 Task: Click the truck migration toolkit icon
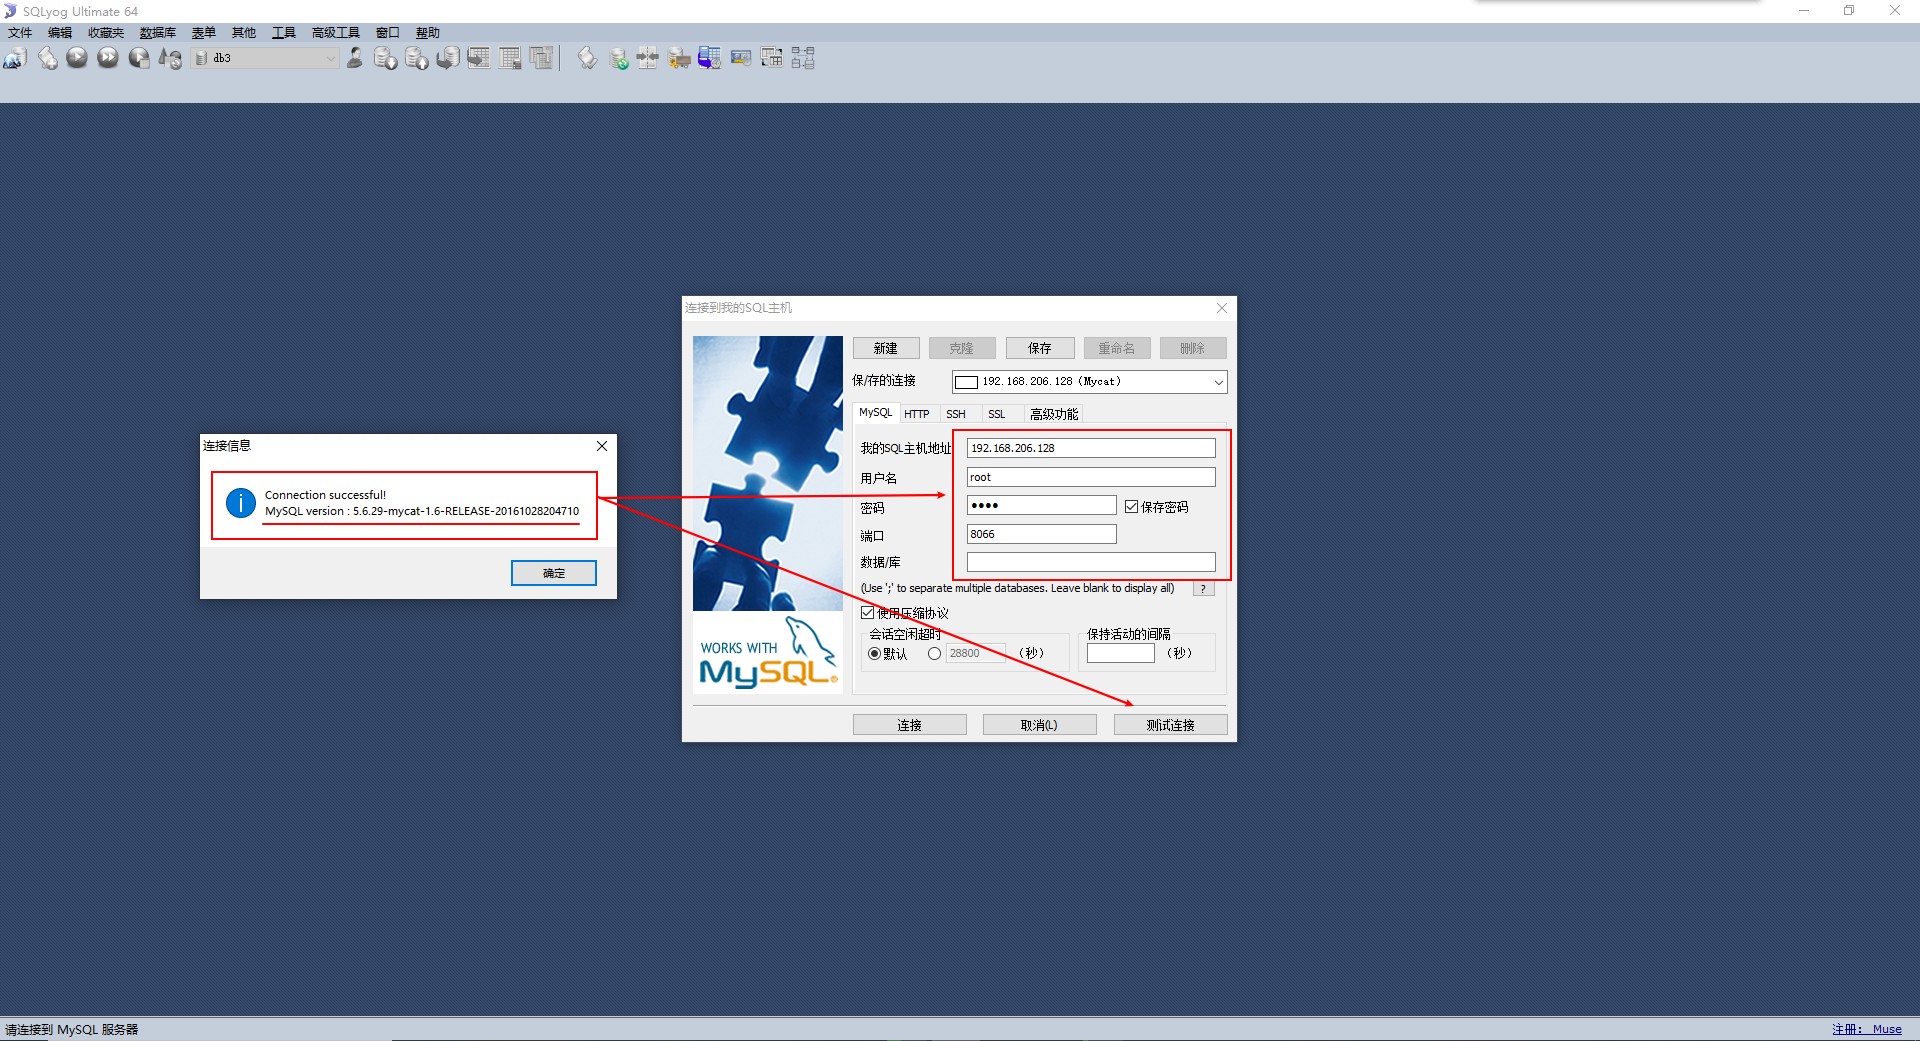point(679,58)
